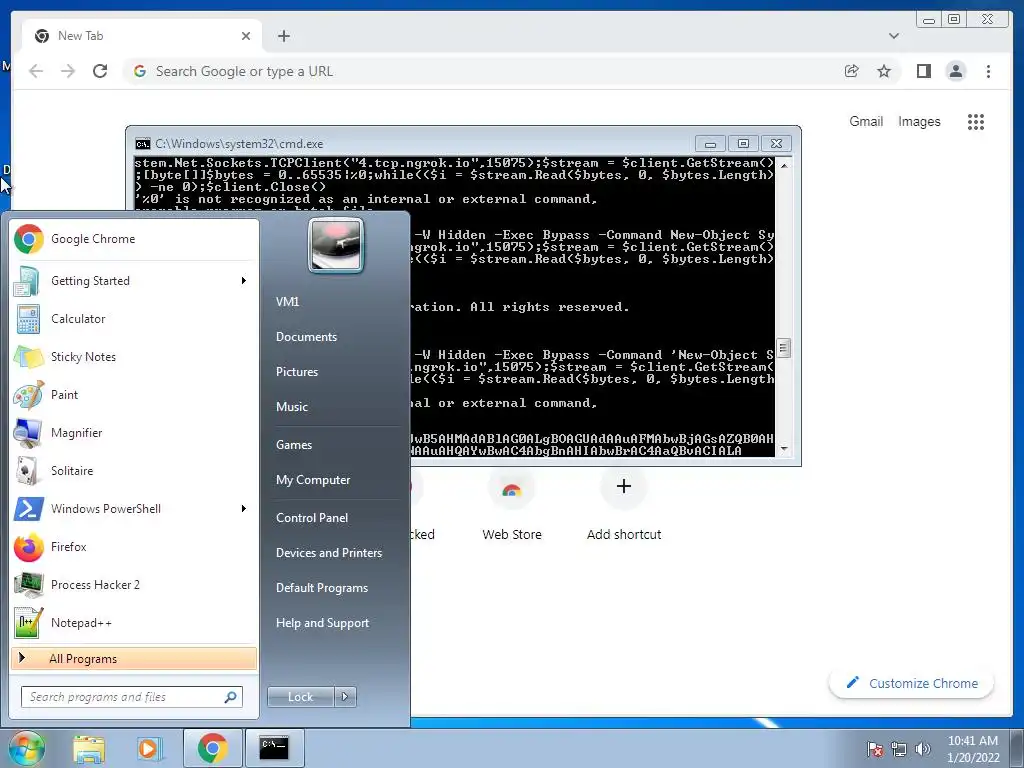Open Google apps grid
Screen dimensions: 1024x768
[976, 121]
